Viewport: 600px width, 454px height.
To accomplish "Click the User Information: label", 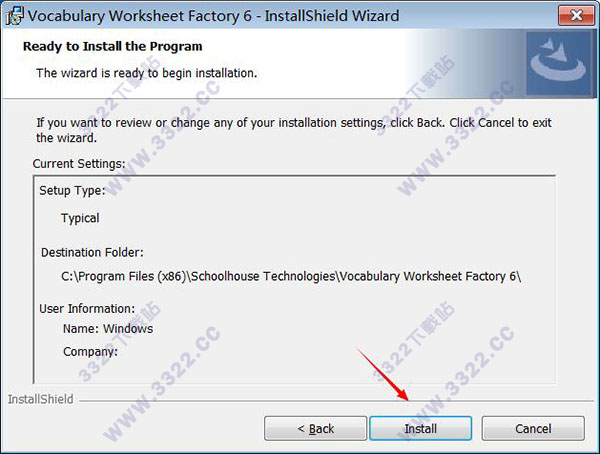I will [87, 309].
